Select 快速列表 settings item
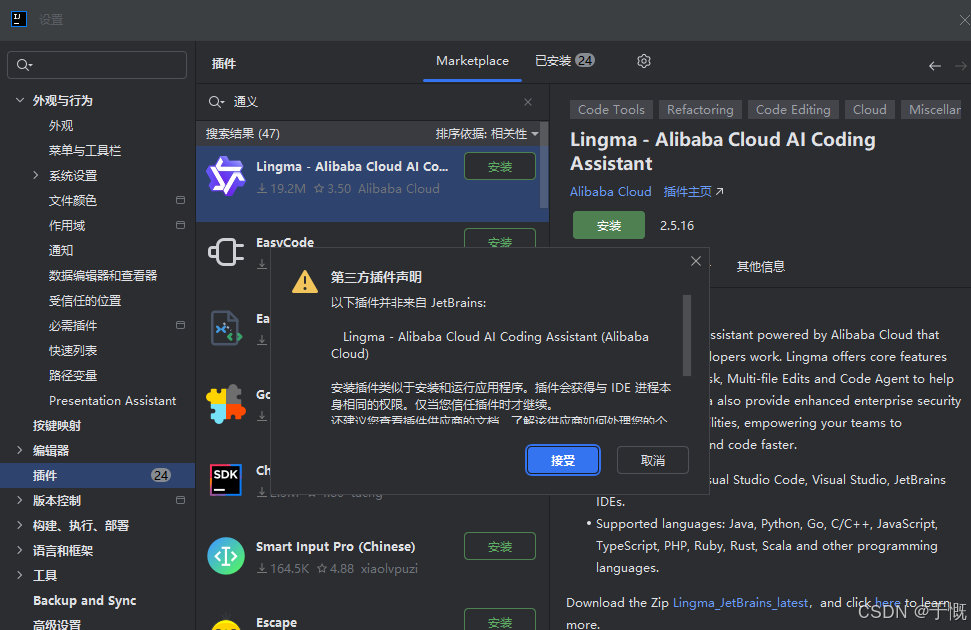Screen dimensions: 971x630 (72, 351)
